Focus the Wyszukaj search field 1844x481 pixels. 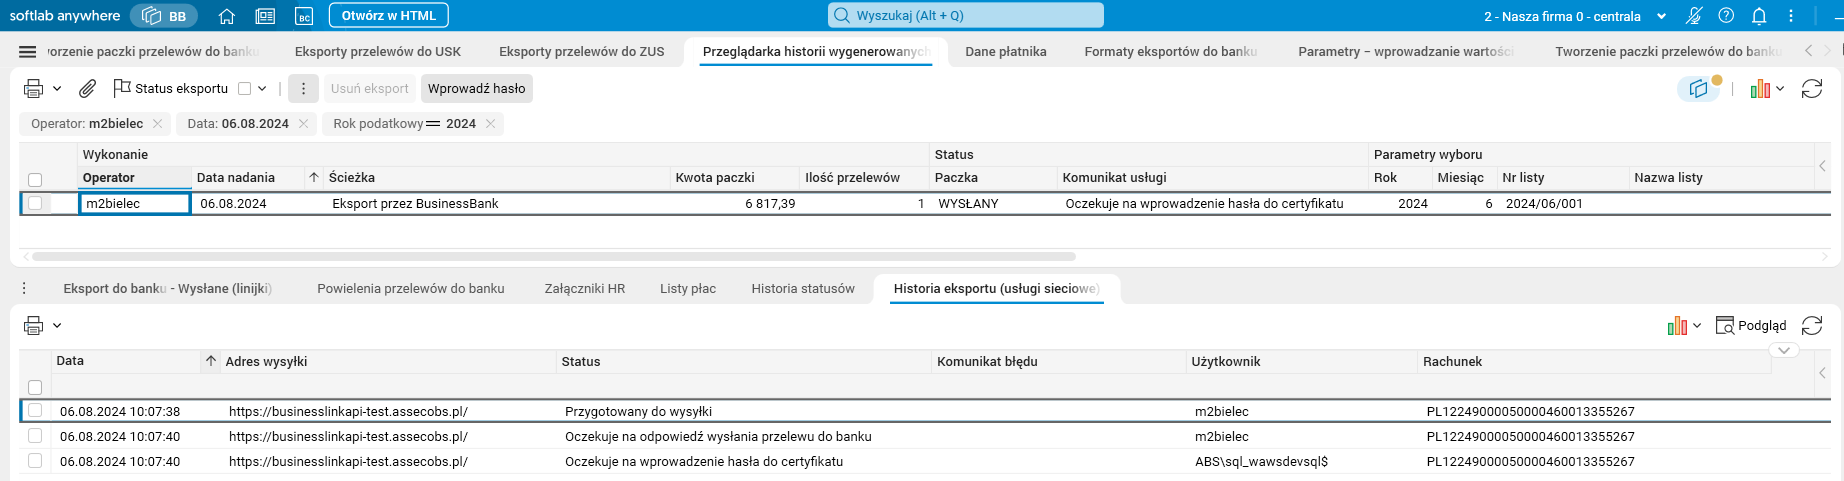pyautogui.click(x=966, y=16)
